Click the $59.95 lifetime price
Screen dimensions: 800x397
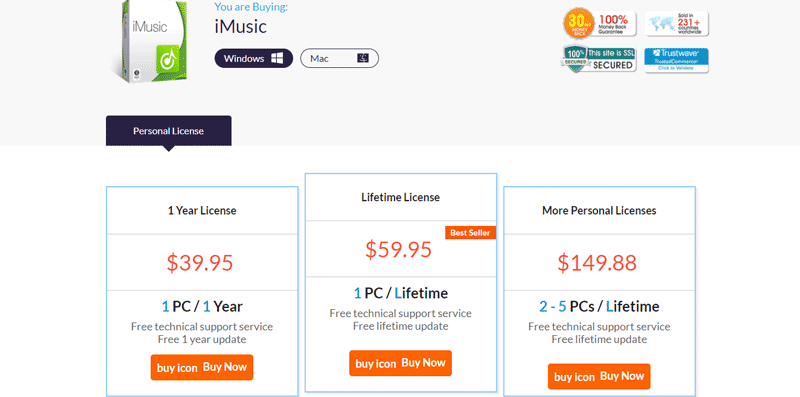[398, 249]
